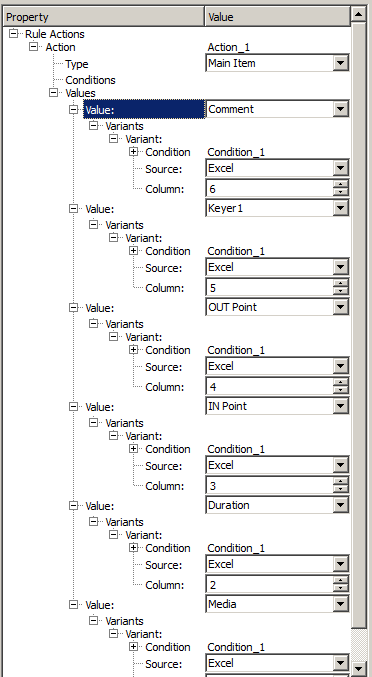Click the Property column header
This screenshot has height=677, width=372.
tap(104, 17)
